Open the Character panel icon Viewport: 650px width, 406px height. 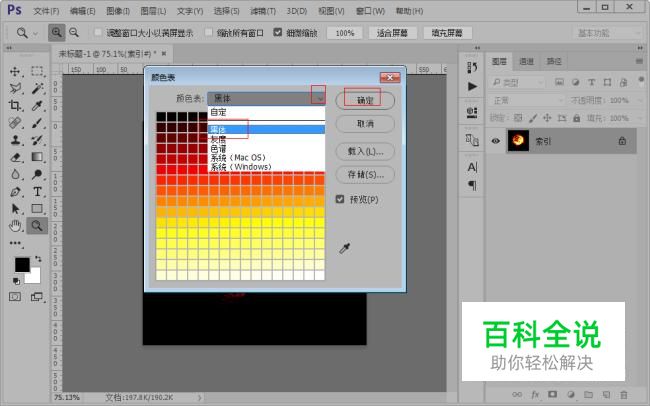[x=472, y=167]
